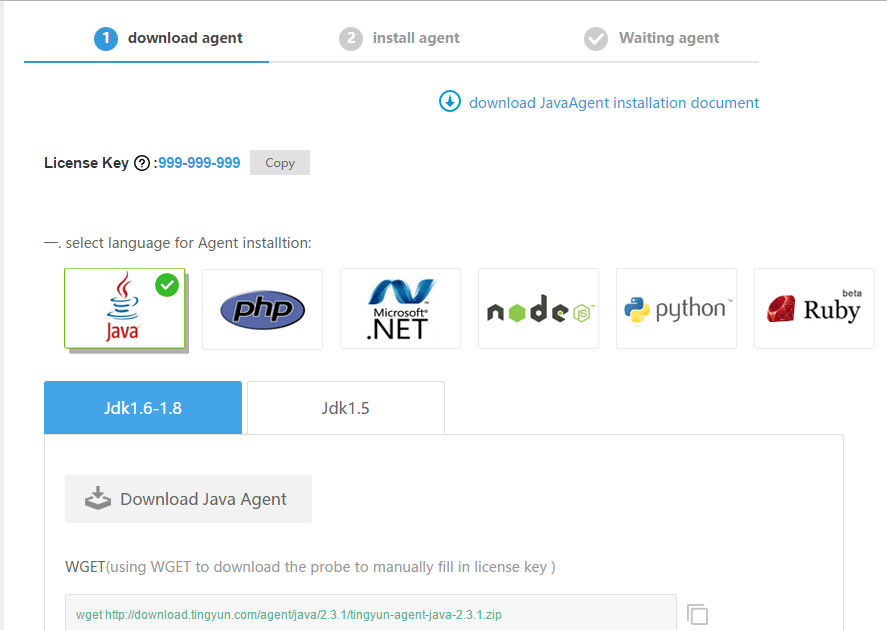887x630 pixels.
Task: Click the wget command text field
Action: [370, 613]
